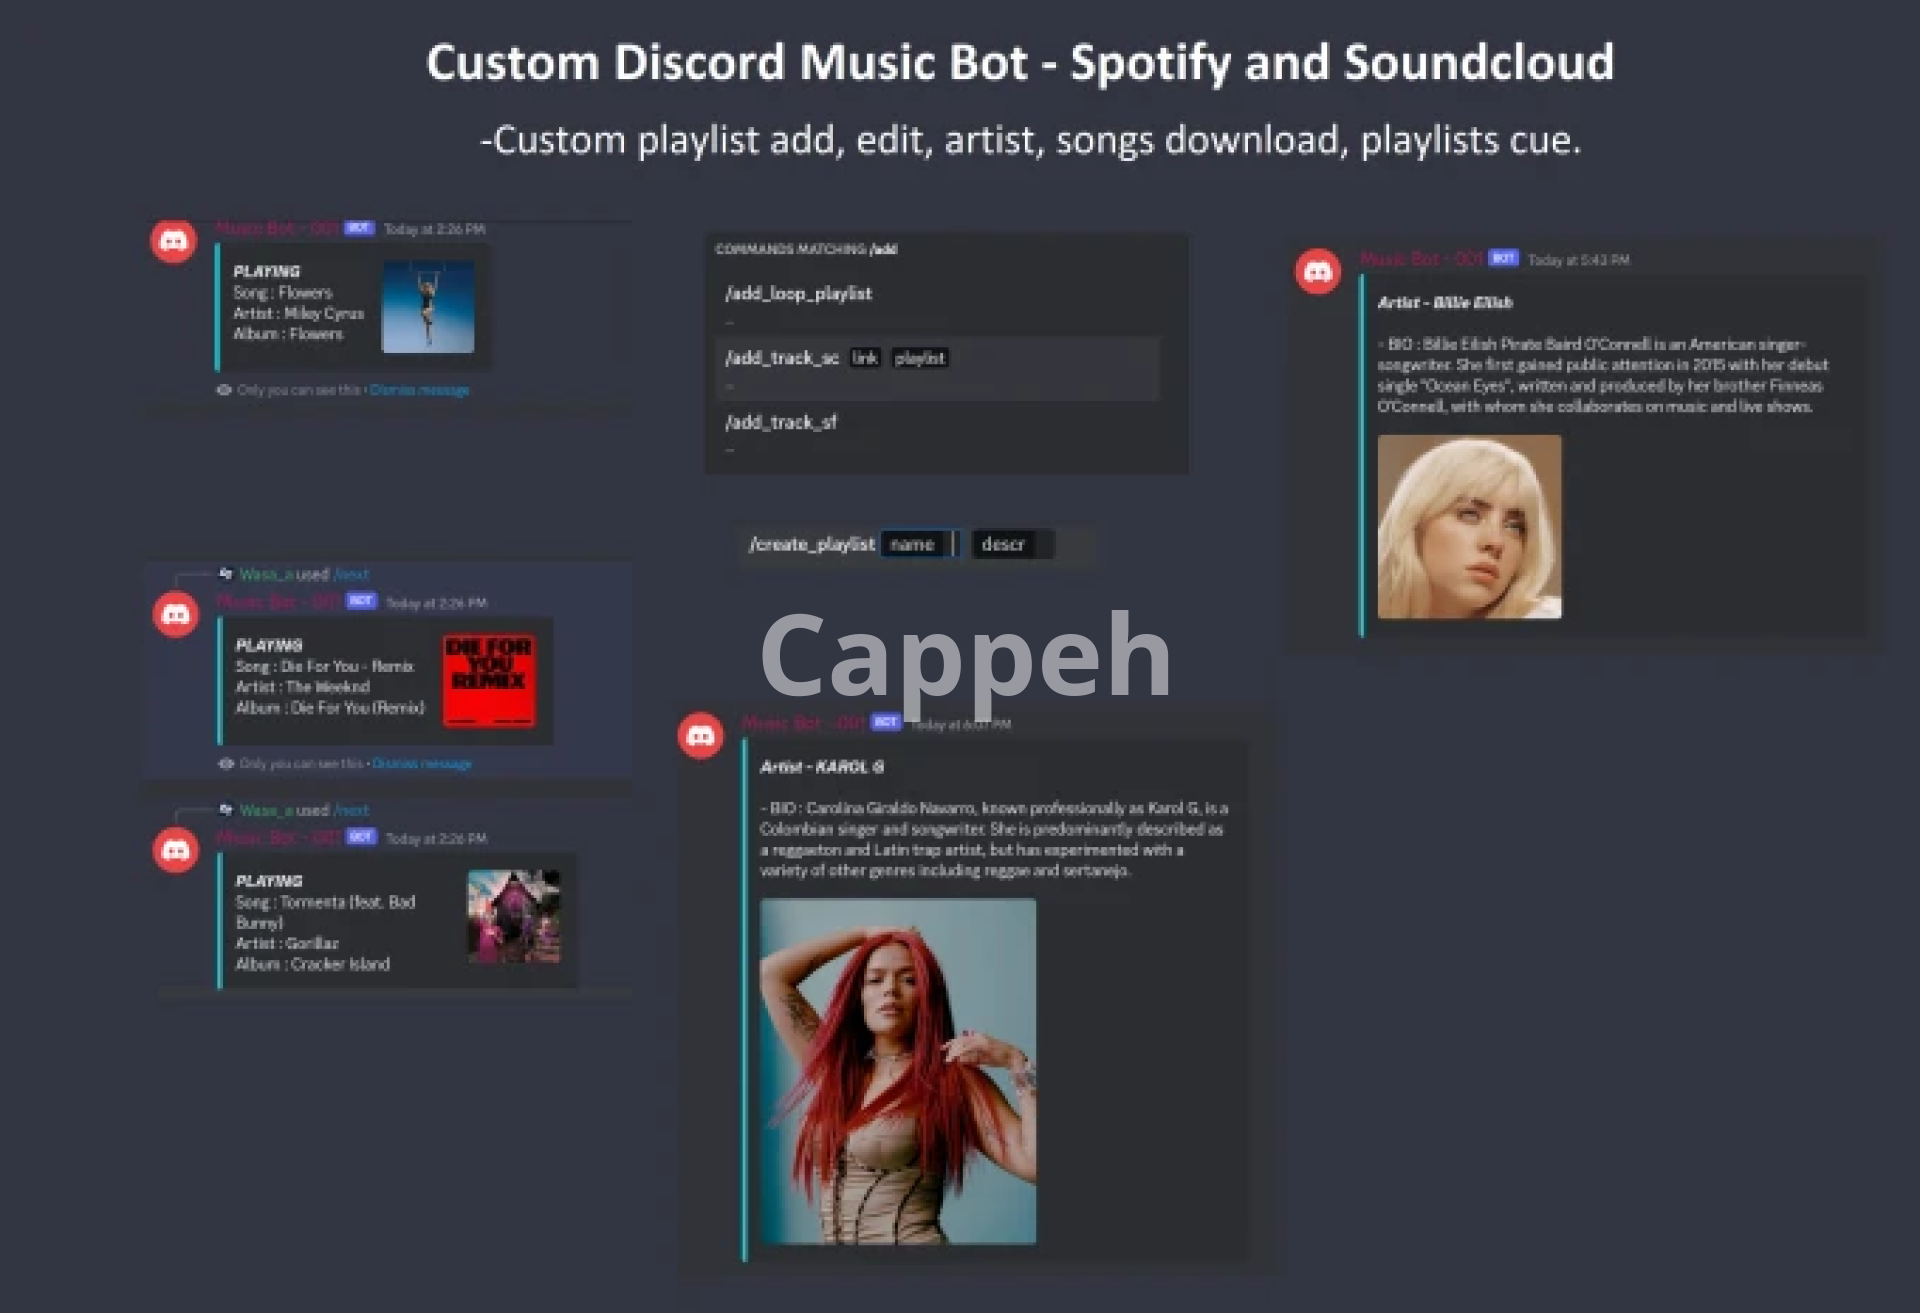Dismiss message under Die For You embed

(x=421, y=764)
